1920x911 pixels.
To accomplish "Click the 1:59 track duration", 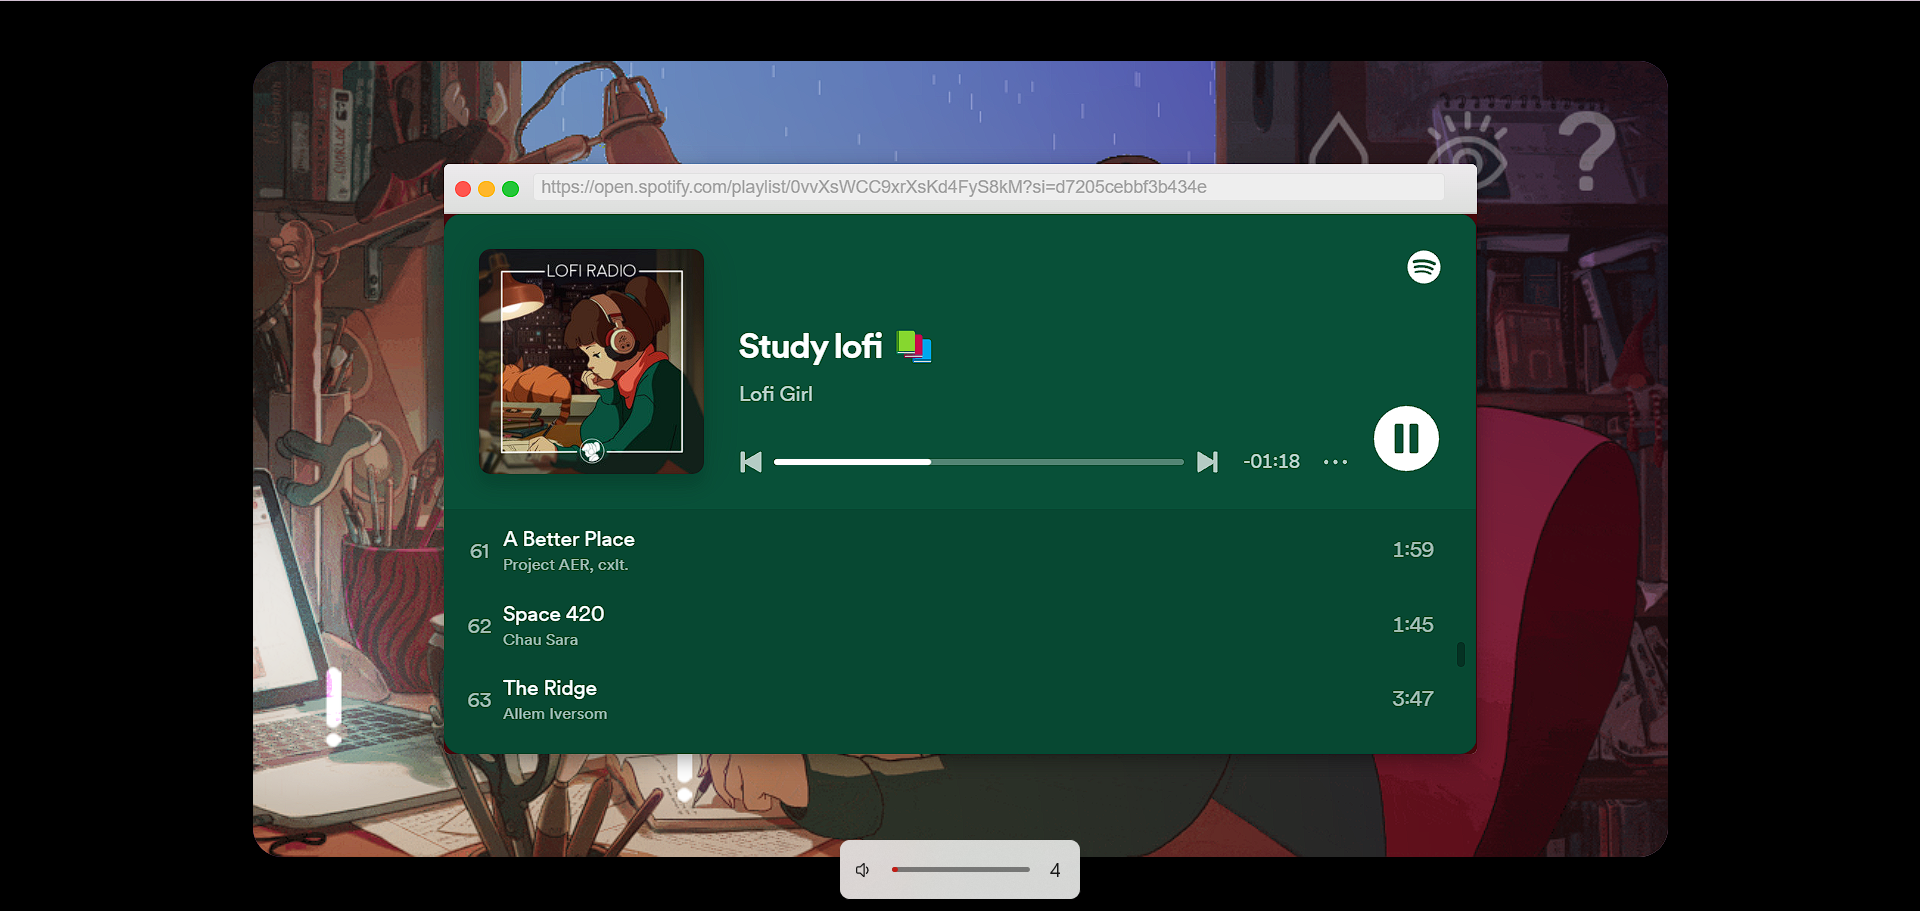I will coord(1413,550).
